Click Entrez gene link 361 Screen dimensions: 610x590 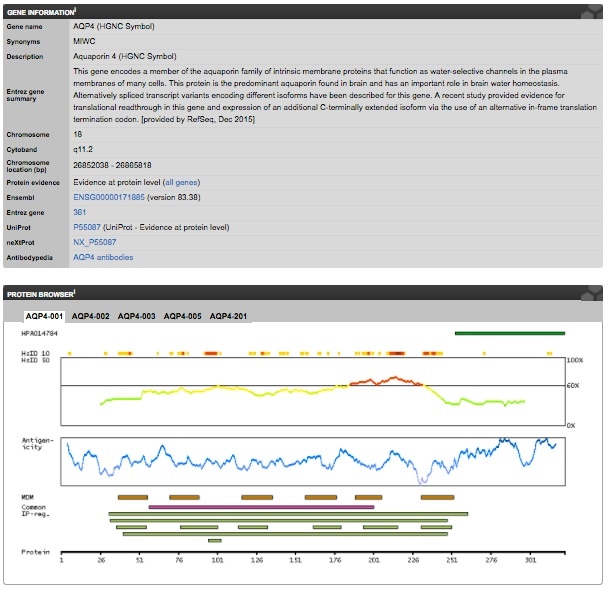tap(80, 212)
